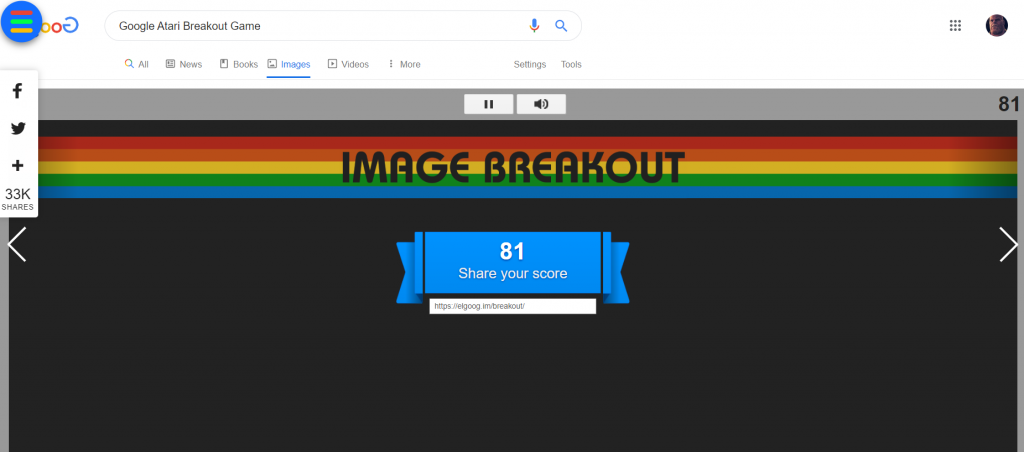Screen dimensions: 1024x452
Task: Go to next with right arrow
Action: (1008, 244)
